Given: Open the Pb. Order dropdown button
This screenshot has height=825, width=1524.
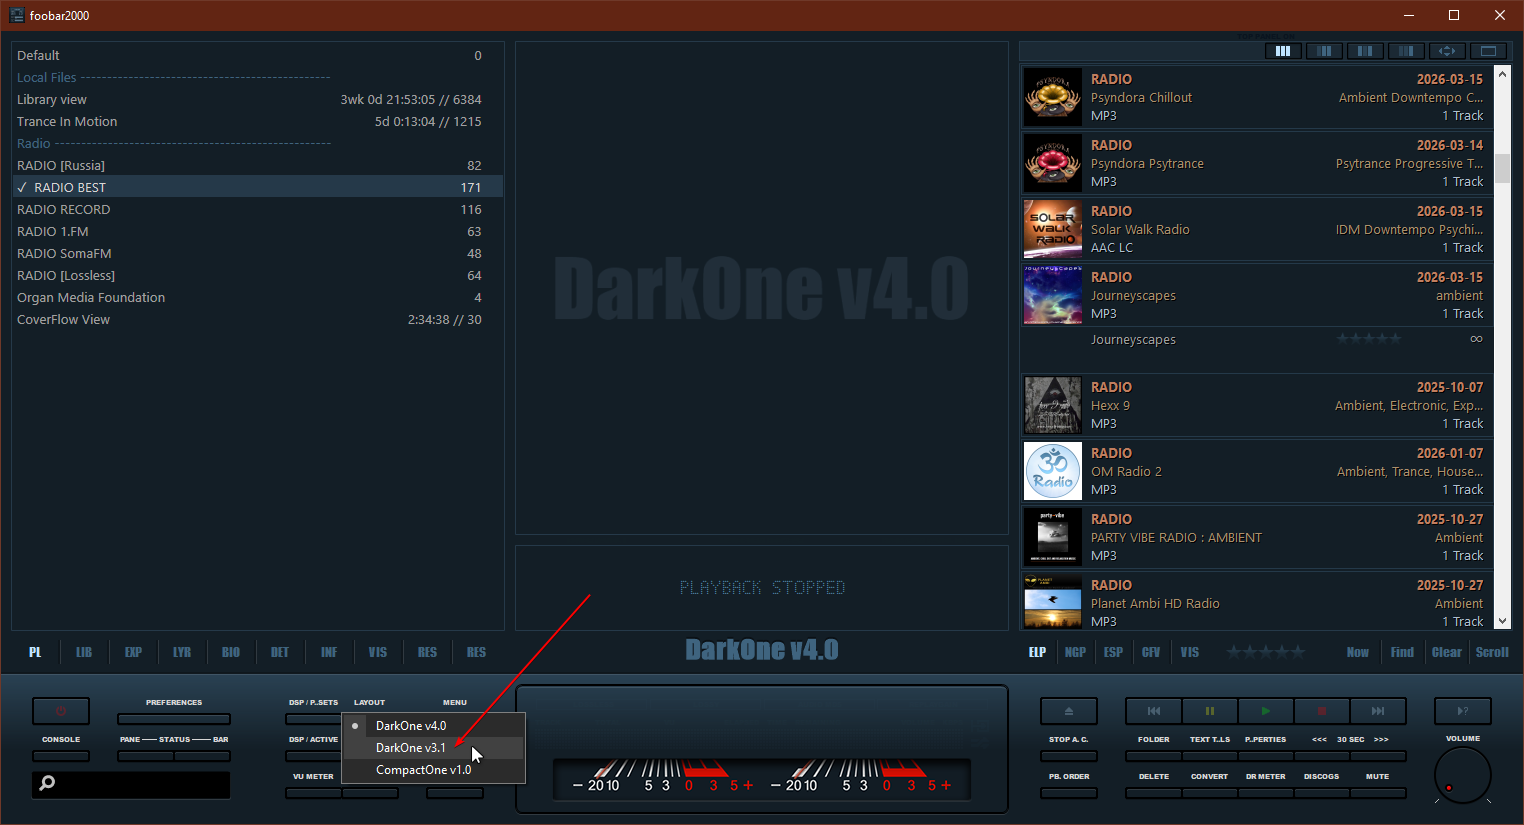Looking at the screenshot, I should pos(1068,793).
